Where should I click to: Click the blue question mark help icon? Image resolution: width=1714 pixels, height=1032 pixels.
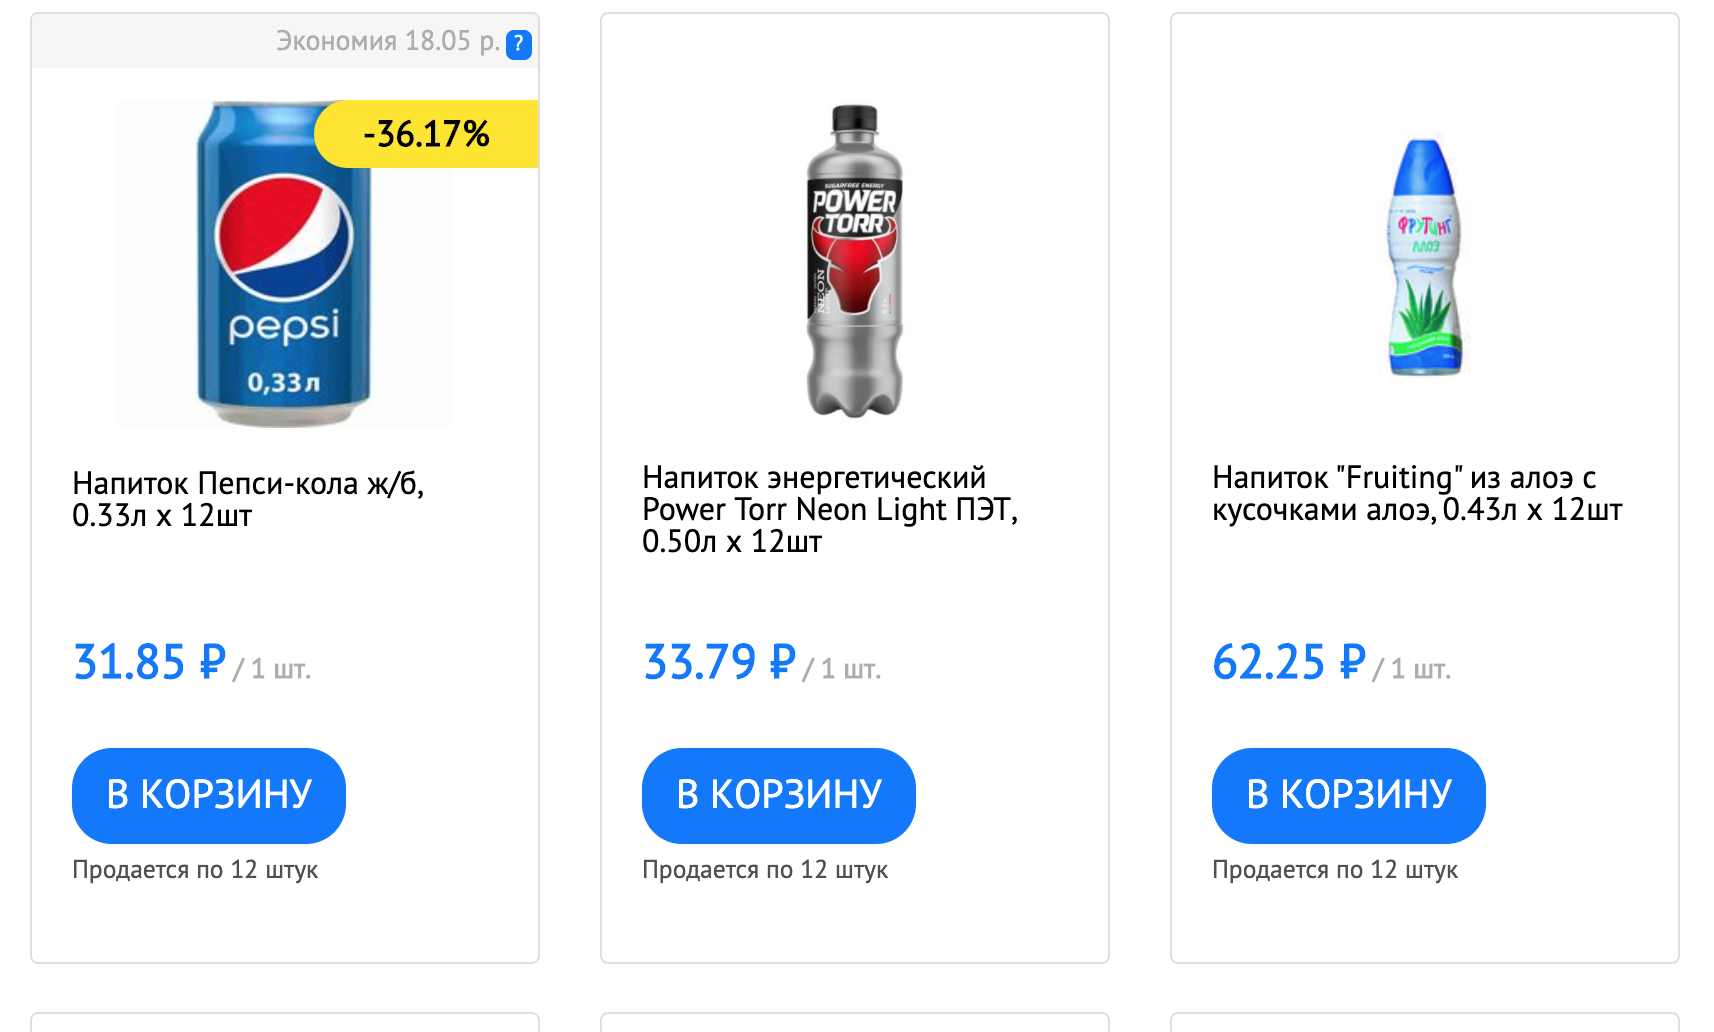[518, 44]
